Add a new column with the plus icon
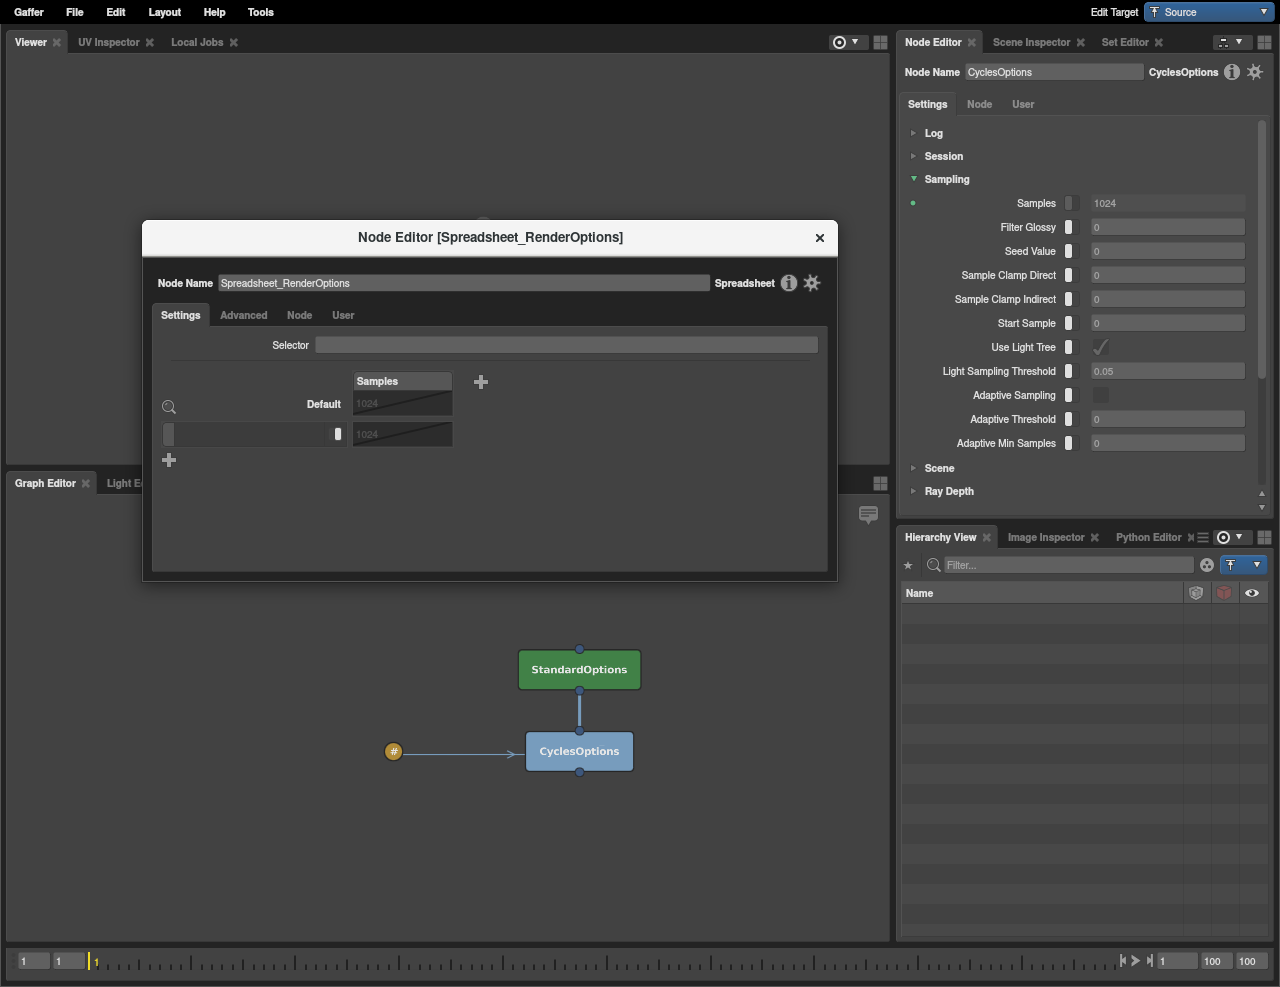This screenshot has height=987, width=1280. pyautogui.click(x=480, y=381)
